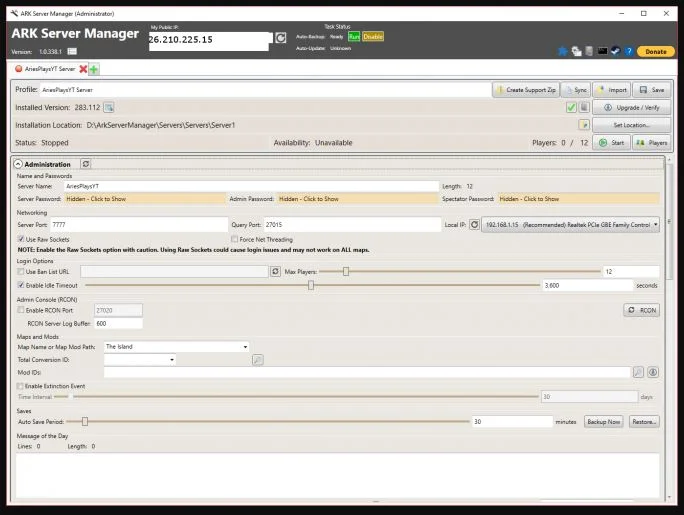This screenshot has width=684, height=515.
Task: Refresh the public IP address
Action: click(x=280, y=38)
